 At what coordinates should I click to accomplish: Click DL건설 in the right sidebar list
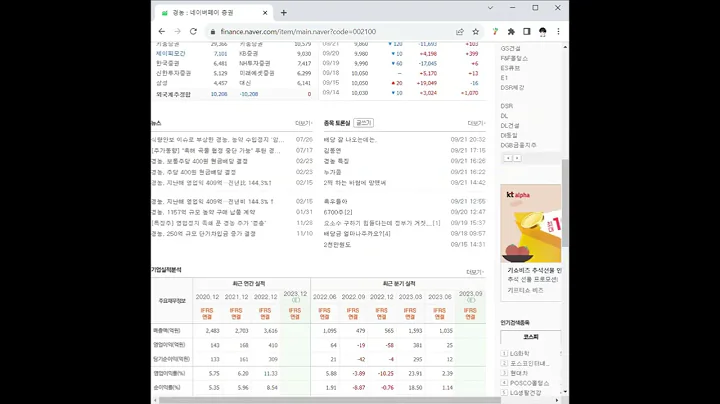click(x=510, y=125)
